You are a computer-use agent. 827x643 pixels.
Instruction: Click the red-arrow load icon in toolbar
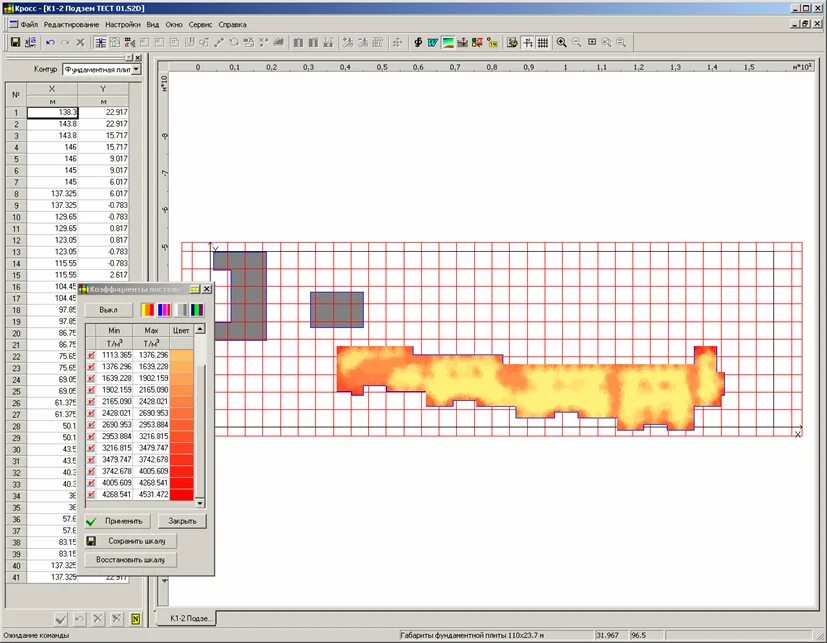pos(463,42)
